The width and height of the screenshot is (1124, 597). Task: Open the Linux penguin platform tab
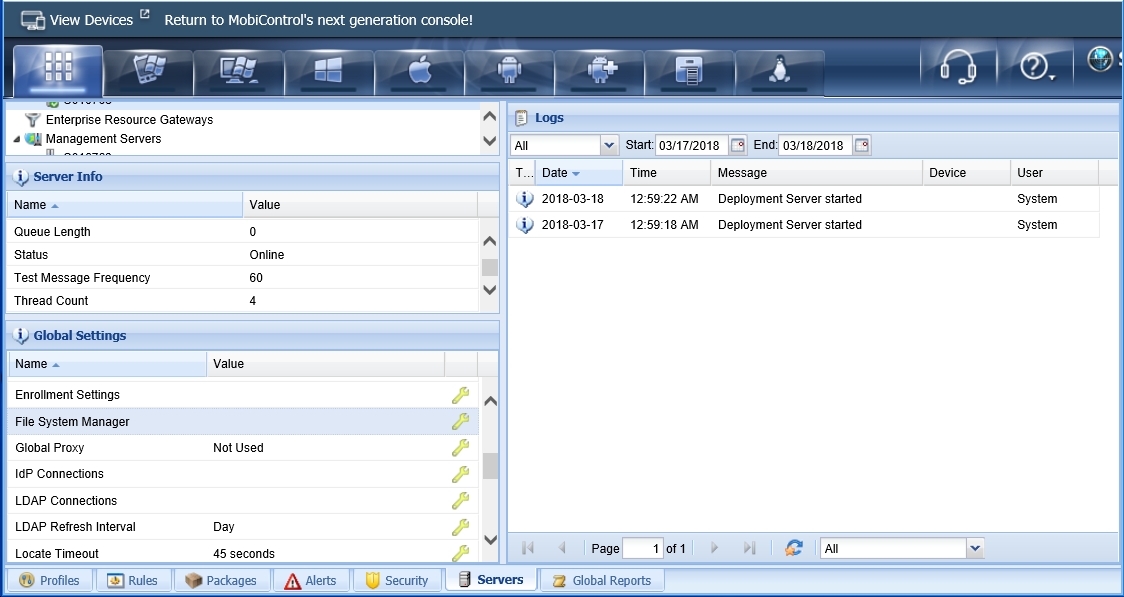[779, 70]
